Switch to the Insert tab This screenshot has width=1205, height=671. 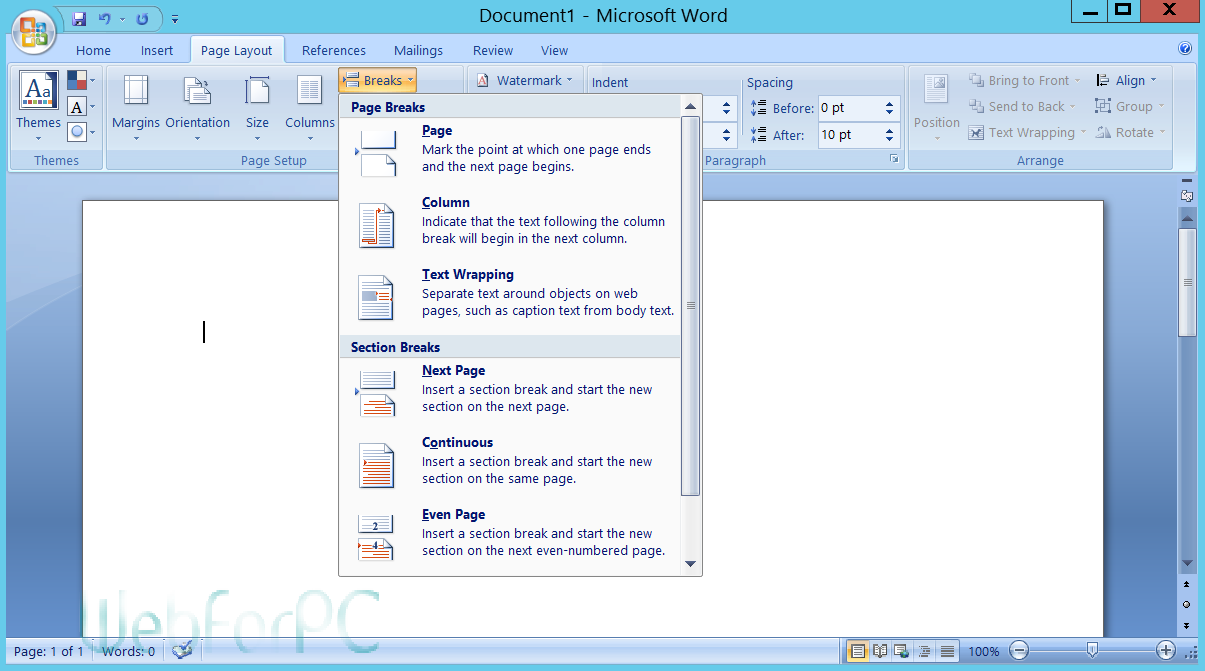pos(157,50)
